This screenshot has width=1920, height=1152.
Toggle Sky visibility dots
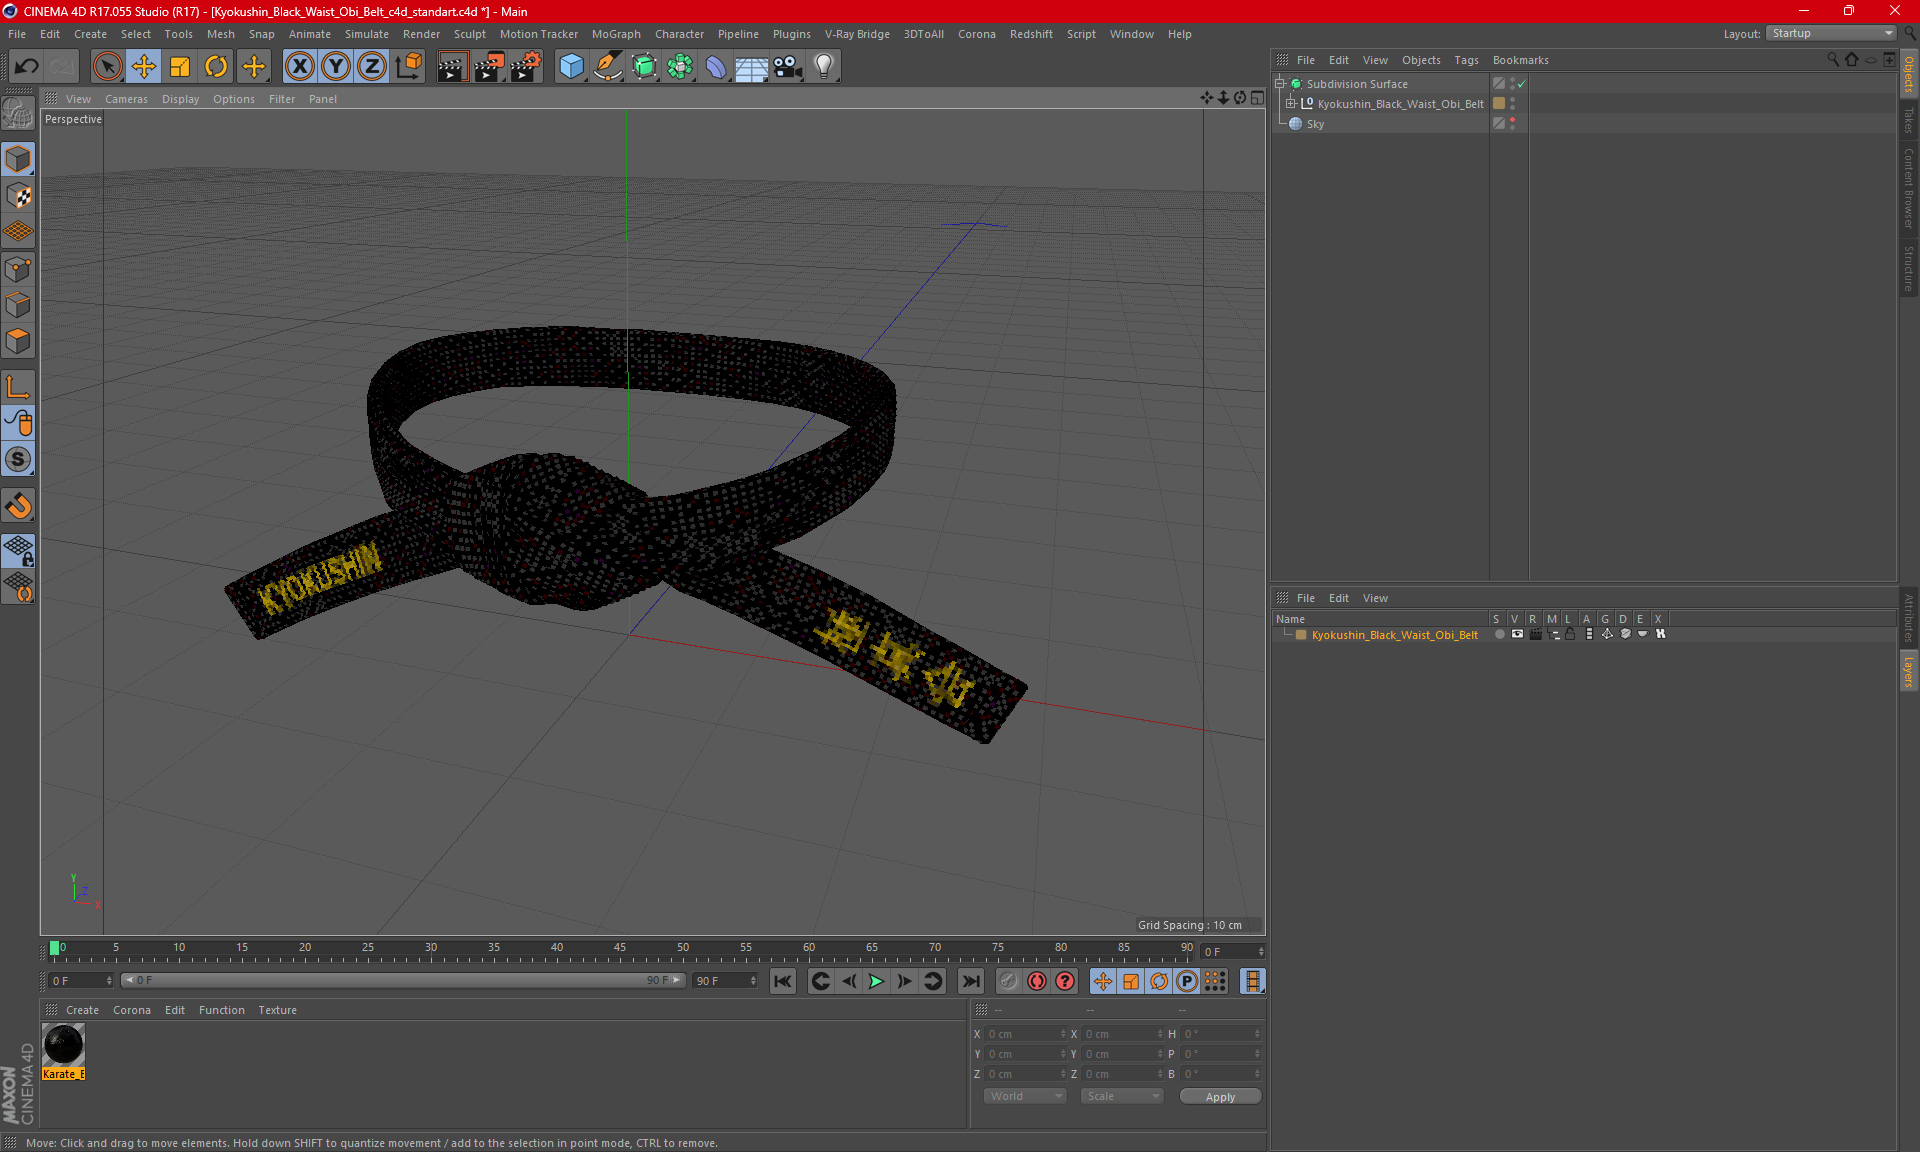[1512, 123]
